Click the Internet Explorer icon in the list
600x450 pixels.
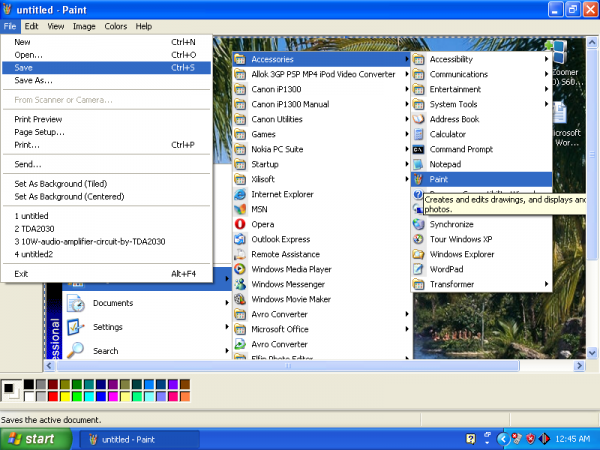pyautogui.click(x=240, y=194)
